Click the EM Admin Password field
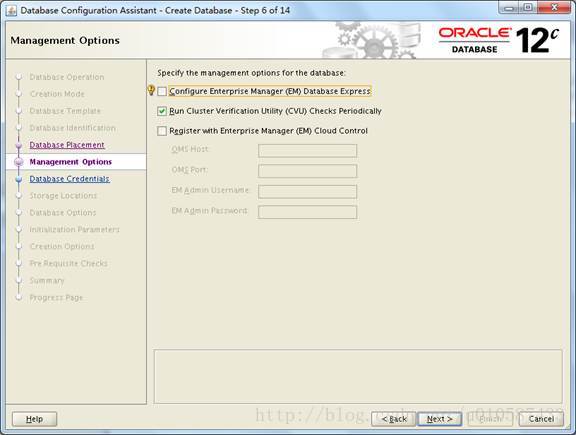576x435 pixels. [x=307, y=212]
